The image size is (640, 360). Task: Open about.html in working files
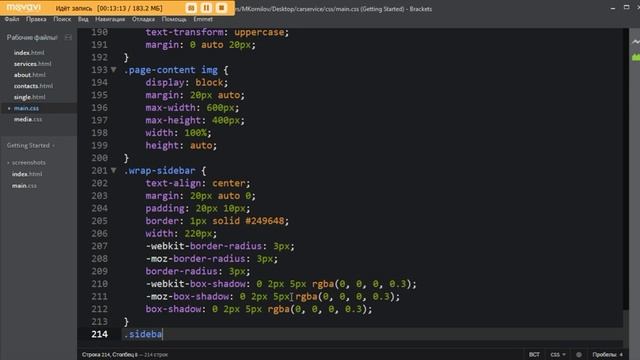coord(29,75)
